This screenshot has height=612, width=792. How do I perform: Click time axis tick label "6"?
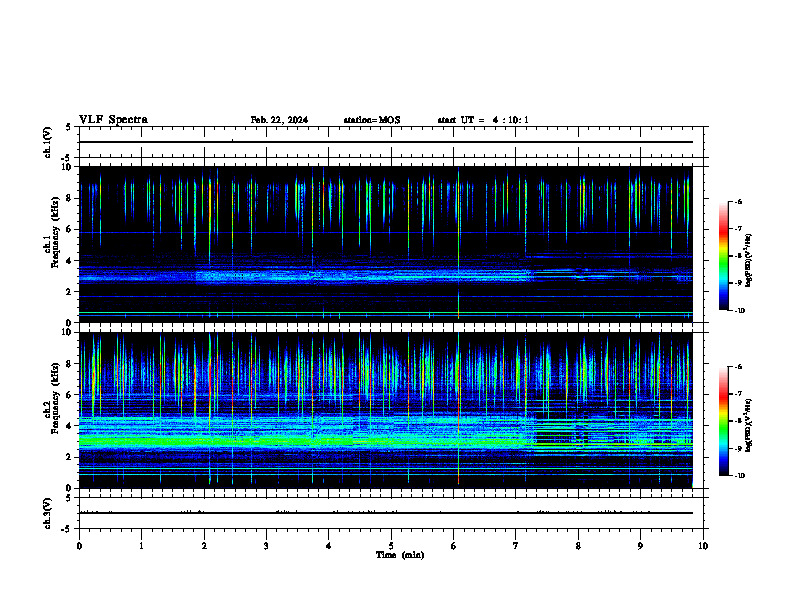point(454,546)
